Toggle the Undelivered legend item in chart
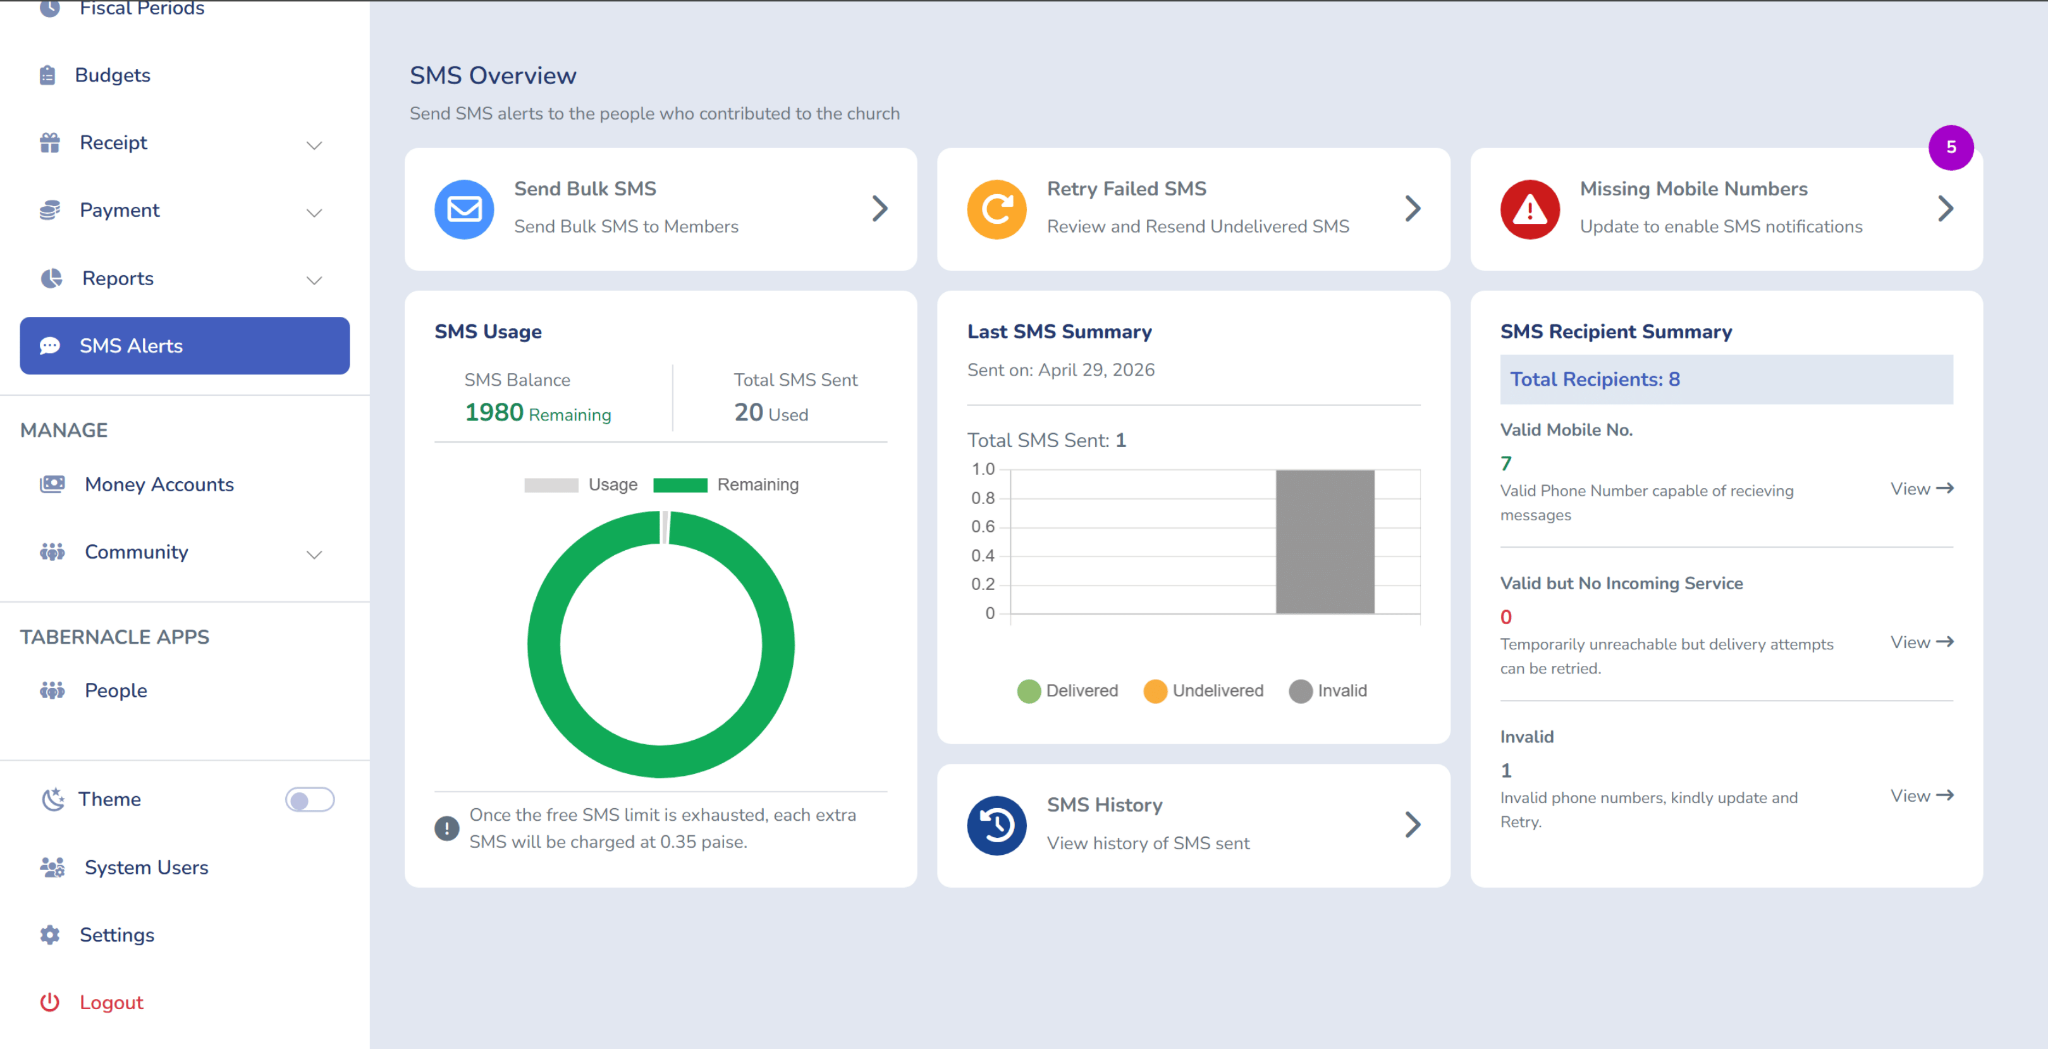This screenshot has width=2048, height=1049. pyautogui.click(x=1203, y=691)
